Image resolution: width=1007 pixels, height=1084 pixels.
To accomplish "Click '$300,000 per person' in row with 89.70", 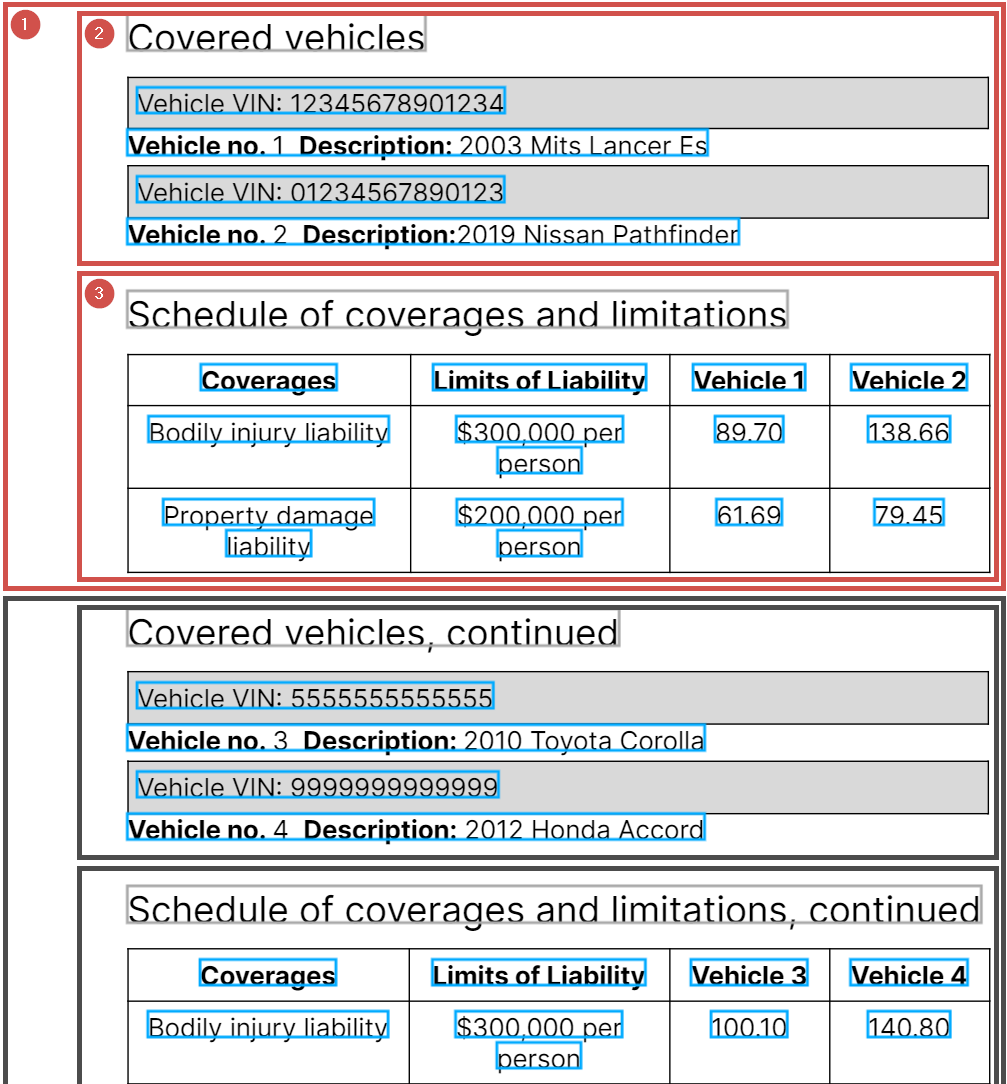I will tap(540, 445).
